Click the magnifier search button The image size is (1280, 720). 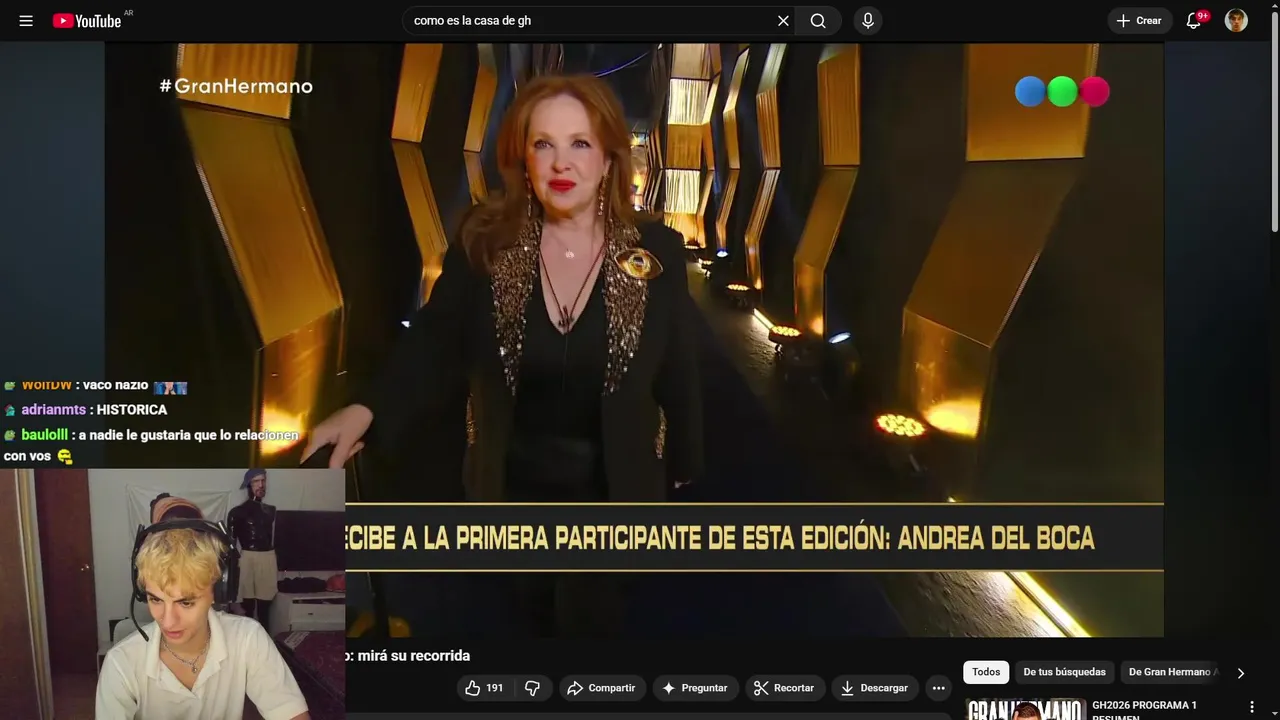818,21
